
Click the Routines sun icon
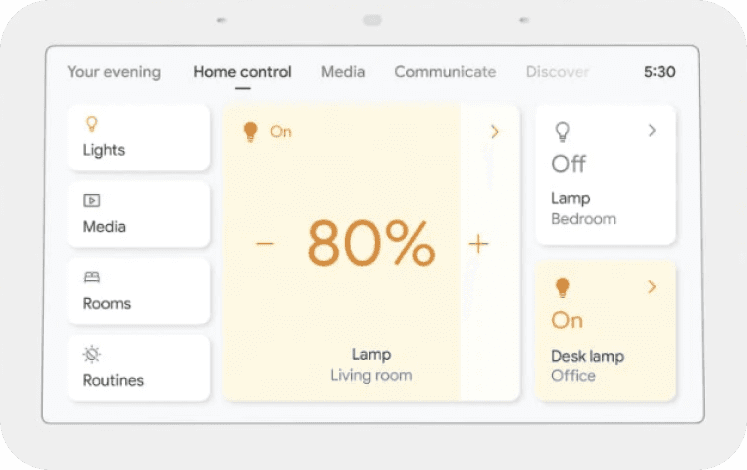(x=91, y=354)
